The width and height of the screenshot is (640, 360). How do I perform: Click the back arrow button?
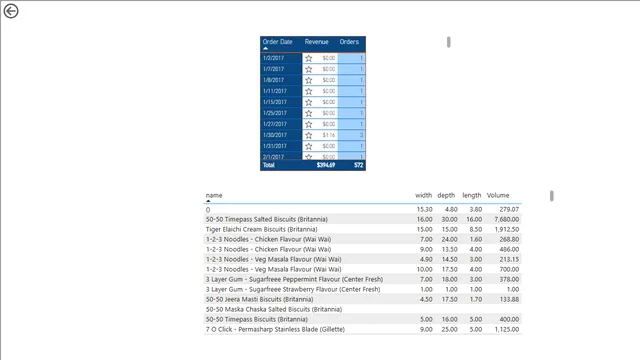click(x=11, y=11)
